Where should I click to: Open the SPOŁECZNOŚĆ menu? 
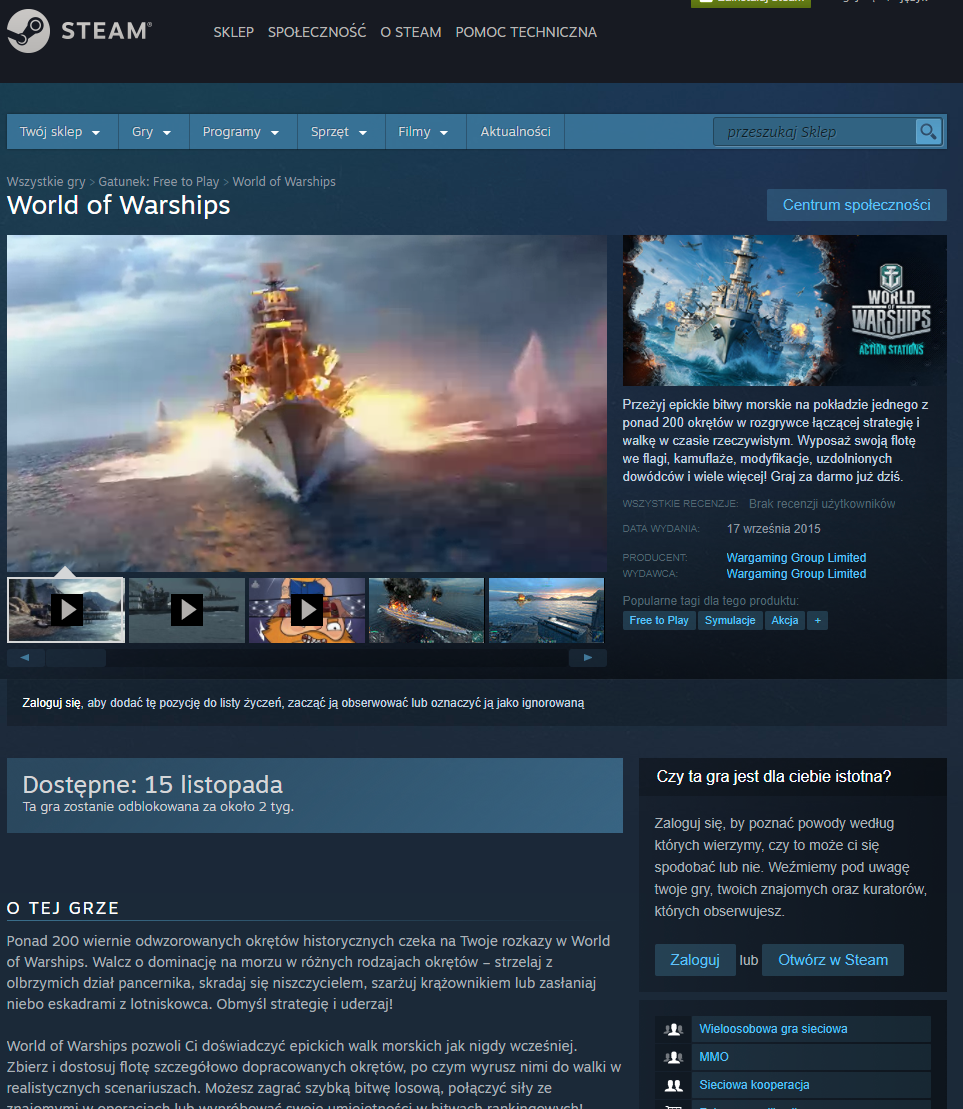click(x=317, y=32)
